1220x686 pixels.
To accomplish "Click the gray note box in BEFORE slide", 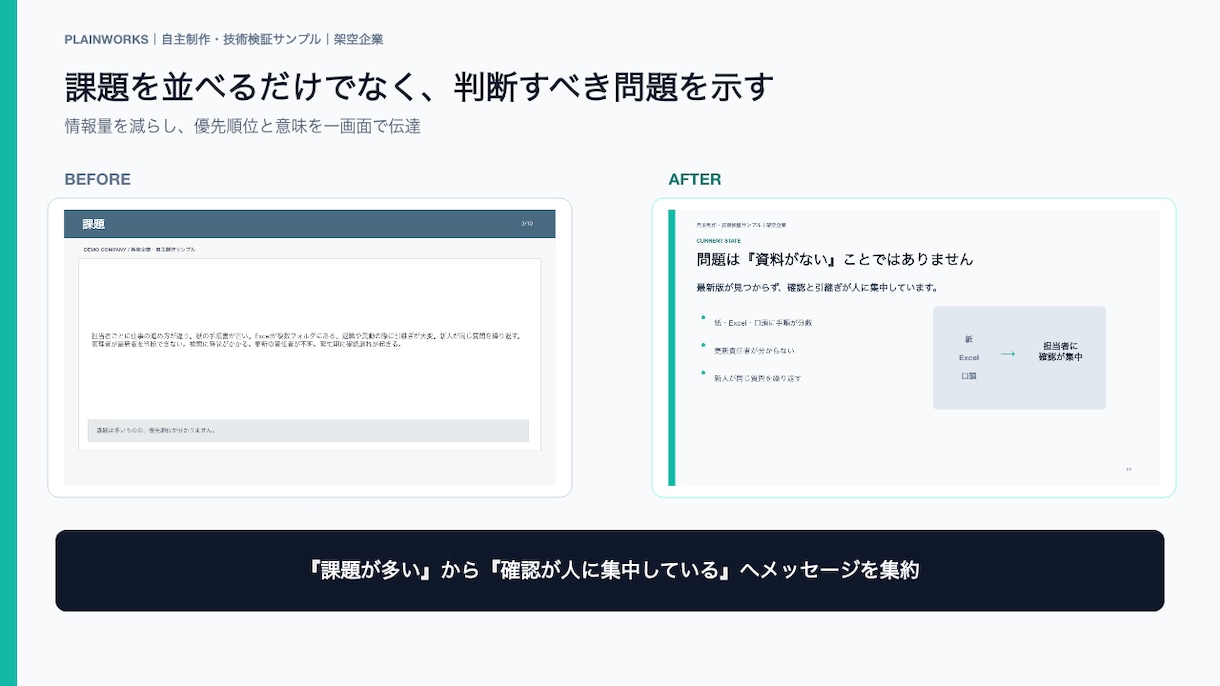I will [x=308, y=431].
